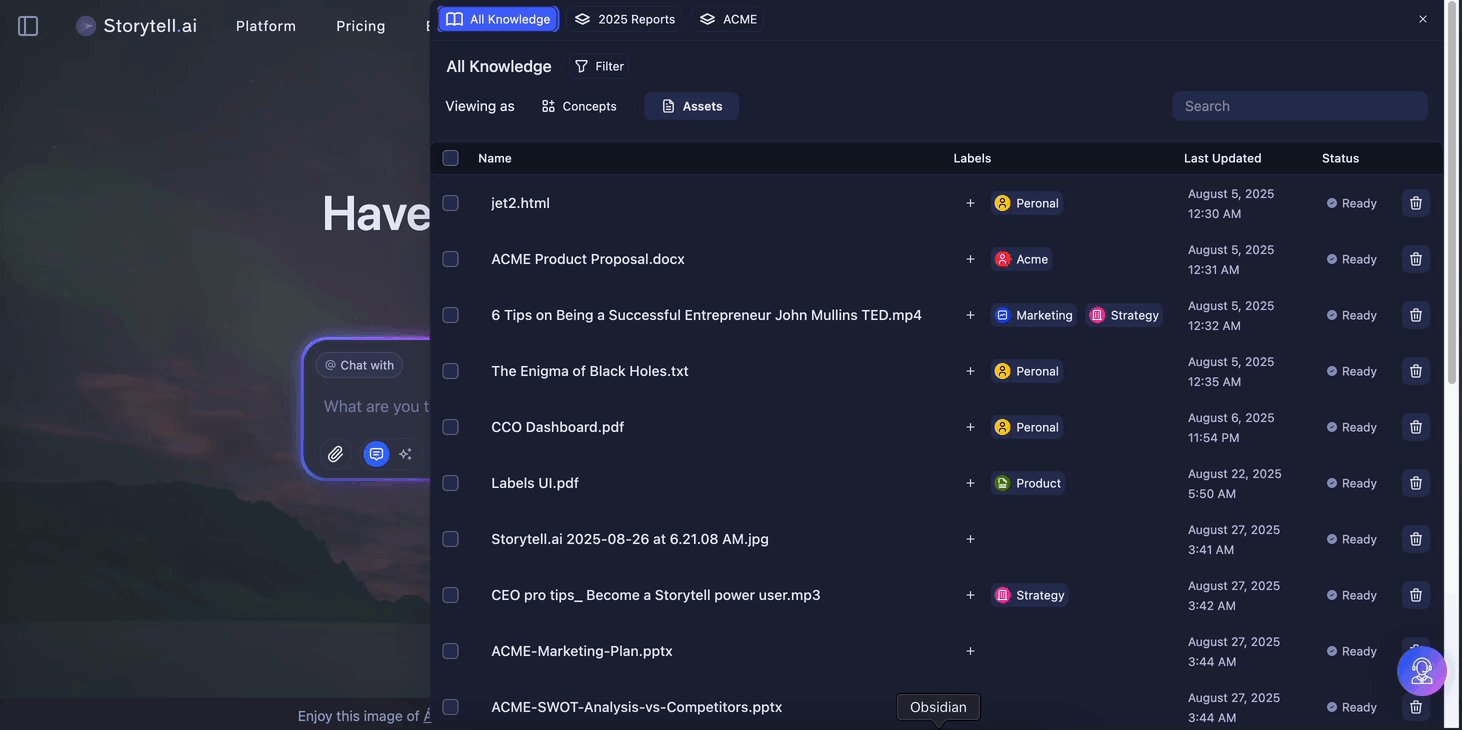Select the 6 Tips Entrepreneur TED.mp4 checkbox
The width and height of the screenshot is (1463, 730).
point(451,315)
